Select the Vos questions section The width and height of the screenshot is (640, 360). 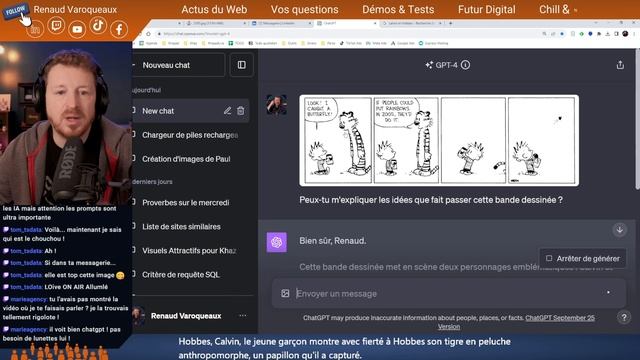pos(304,9)
